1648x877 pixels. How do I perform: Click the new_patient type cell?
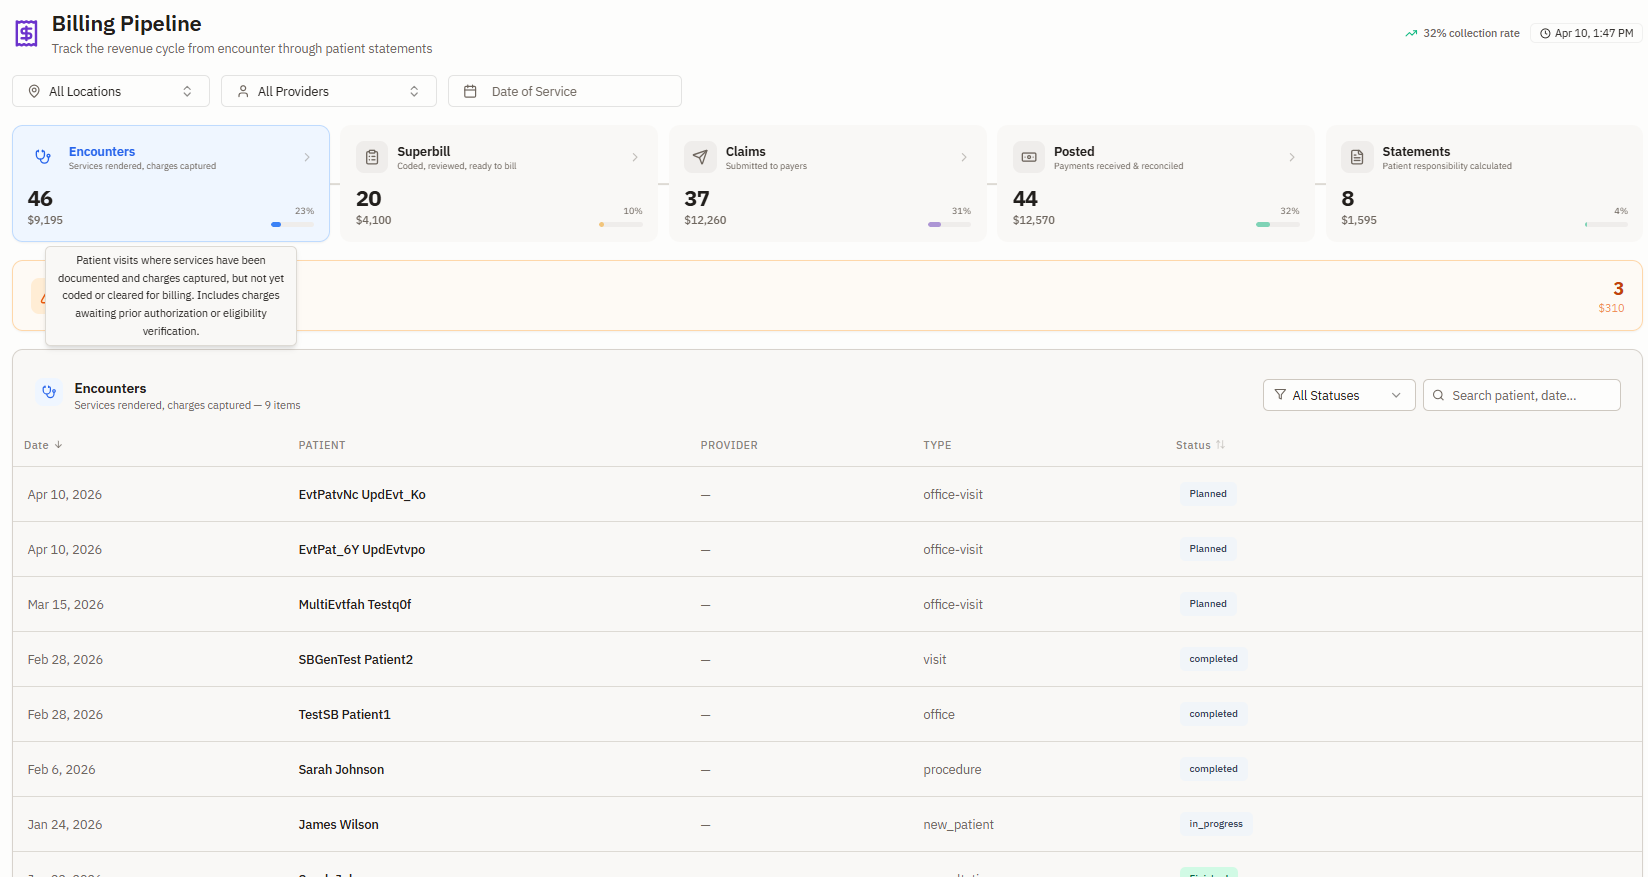[x=958, y=824]
